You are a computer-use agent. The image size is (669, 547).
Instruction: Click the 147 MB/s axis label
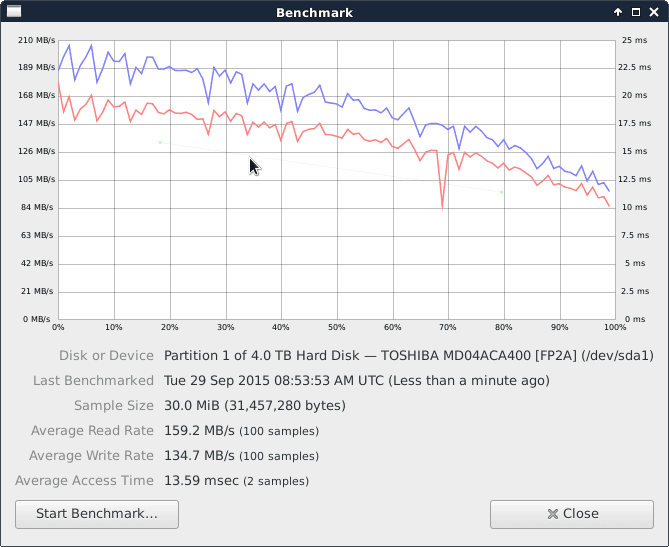[37, 123]
